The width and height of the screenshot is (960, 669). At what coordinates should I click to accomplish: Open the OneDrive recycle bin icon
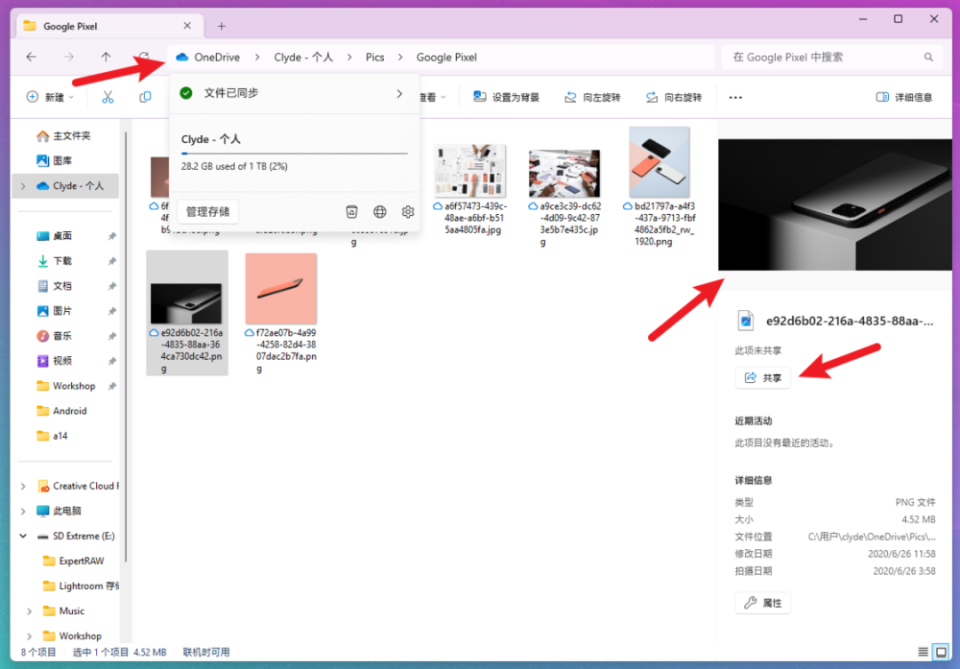(x=351, y=211)
